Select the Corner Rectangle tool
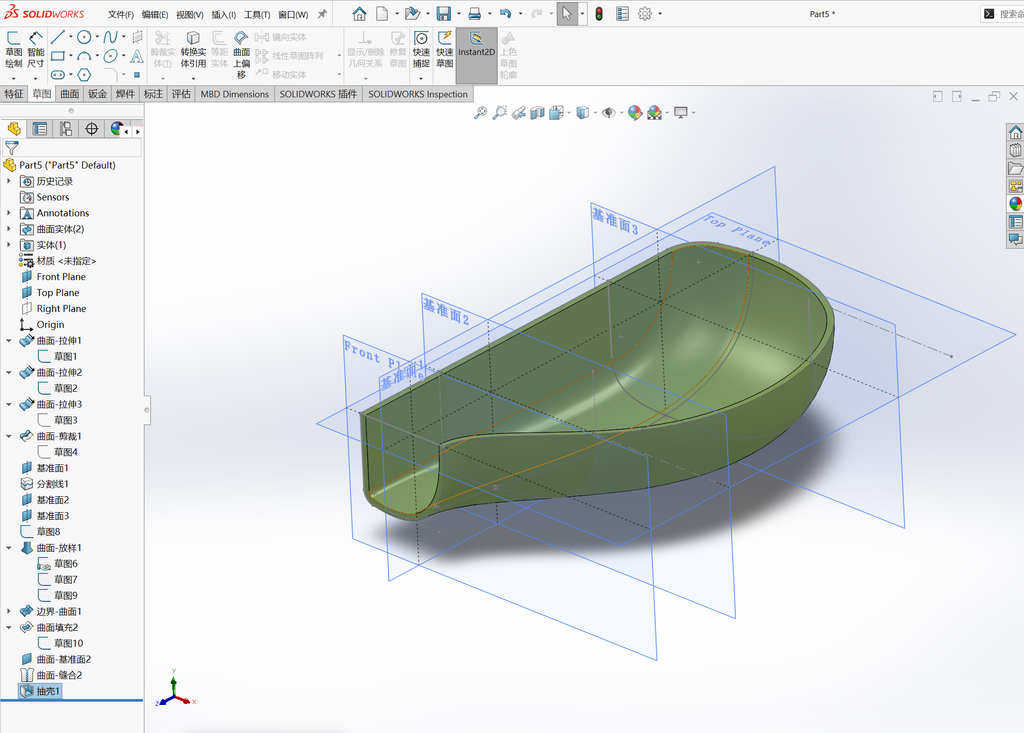The height and width of the screenshot is (733, 1024). [x=57, y=56]
